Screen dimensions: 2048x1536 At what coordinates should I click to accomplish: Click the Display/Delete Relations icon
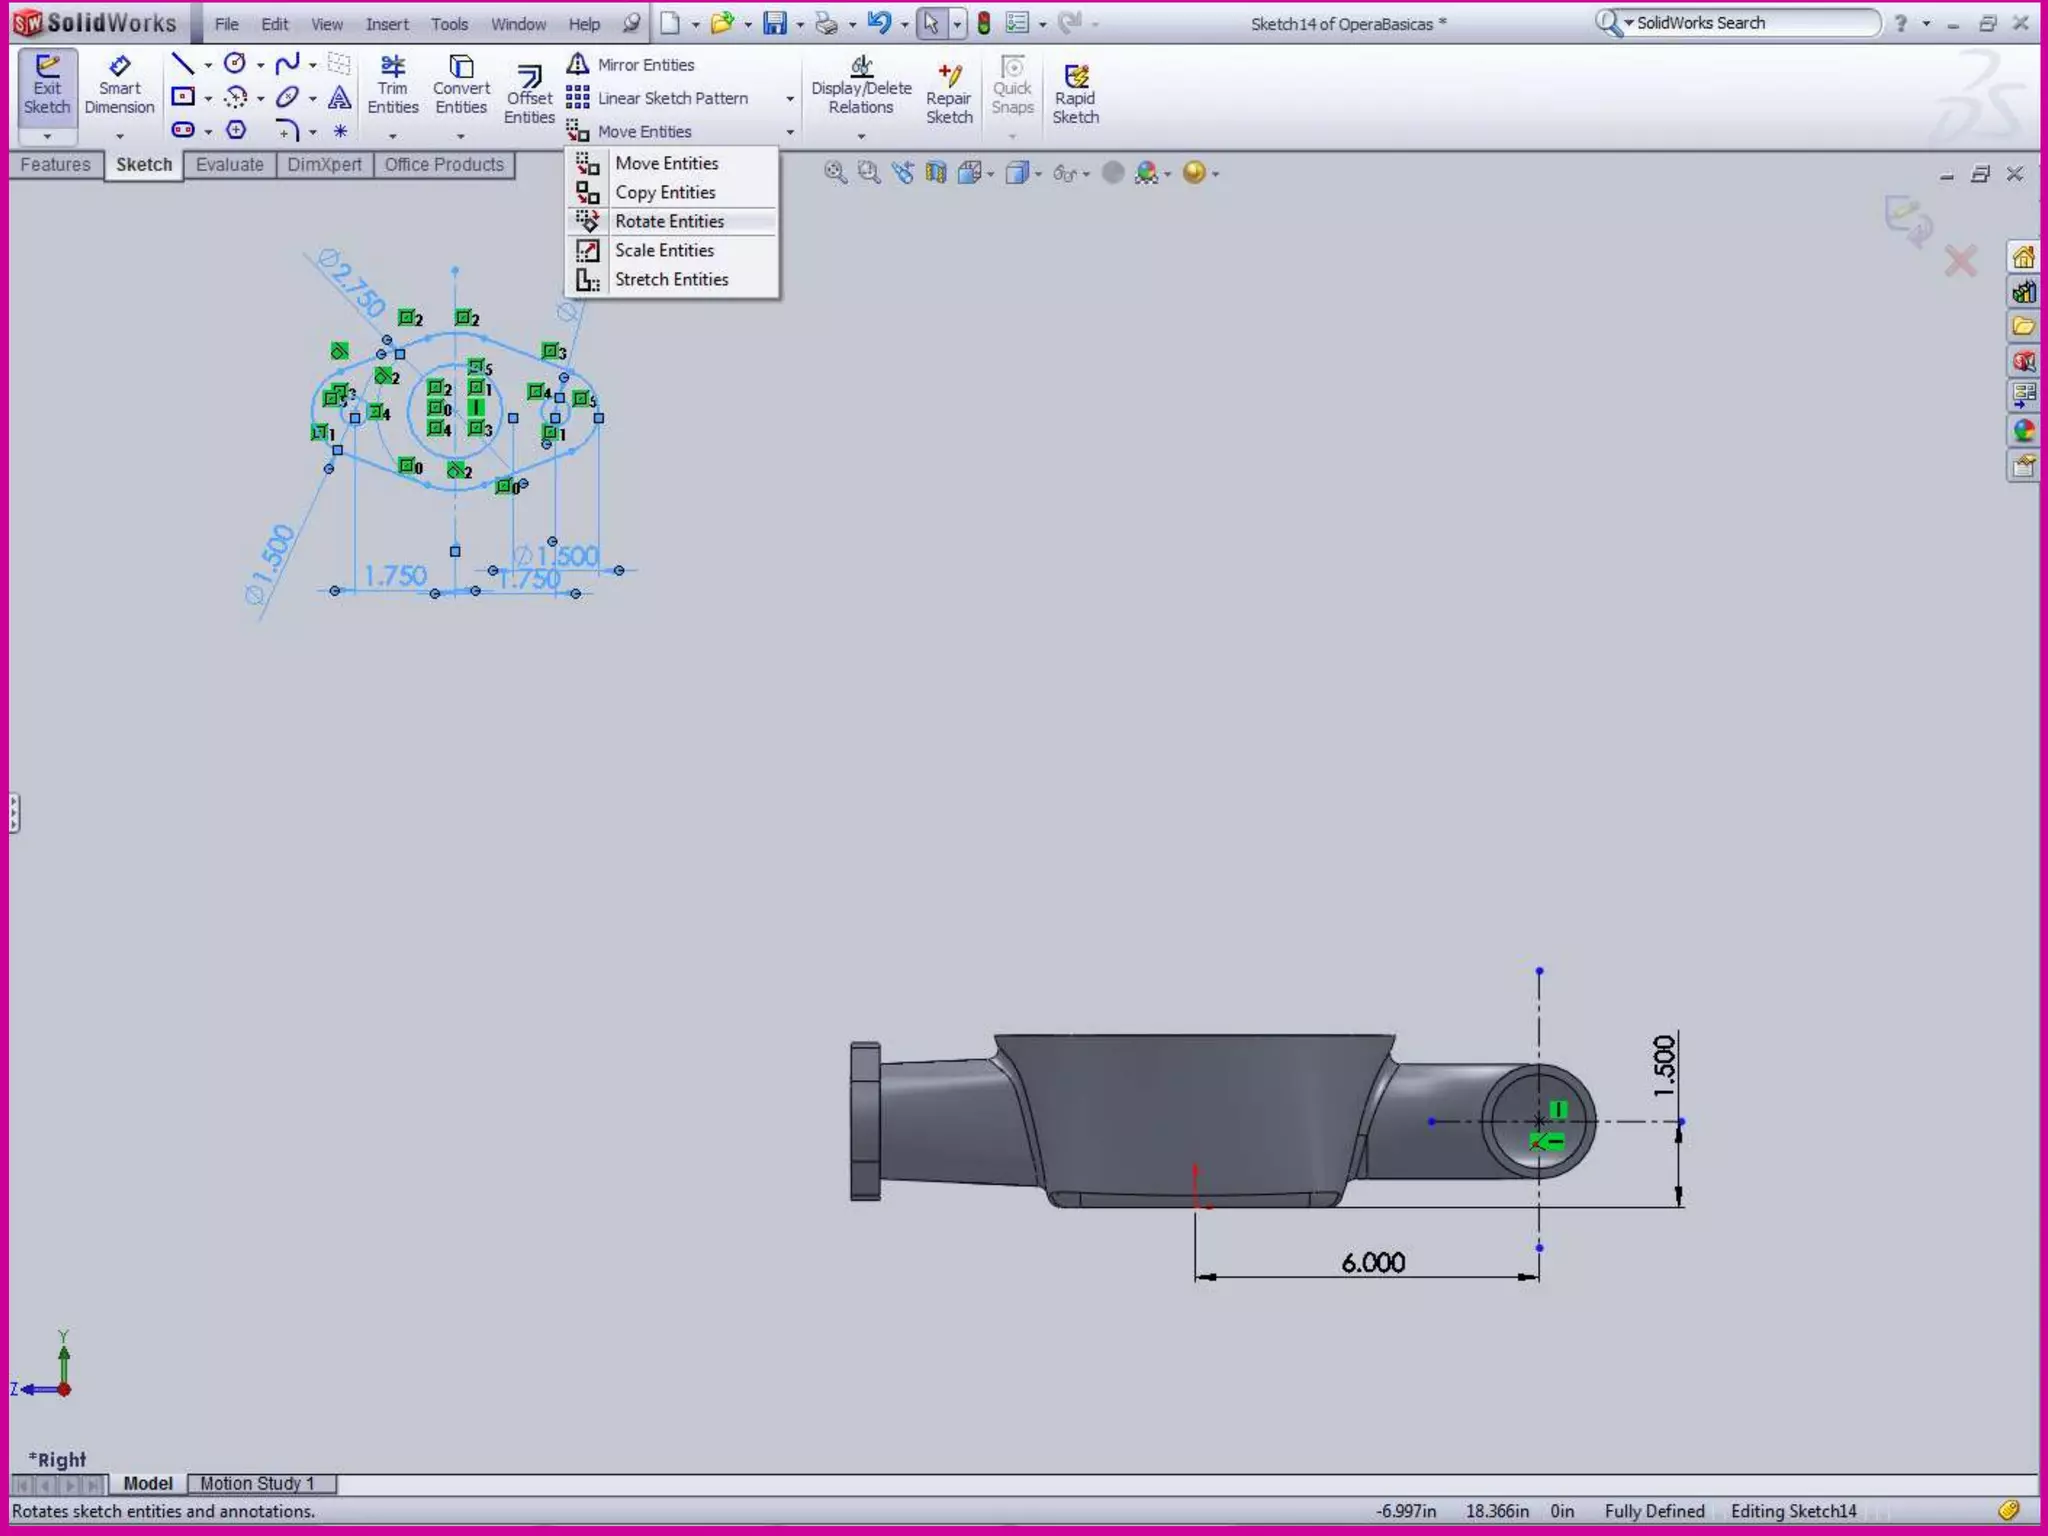tap(861, 68)
